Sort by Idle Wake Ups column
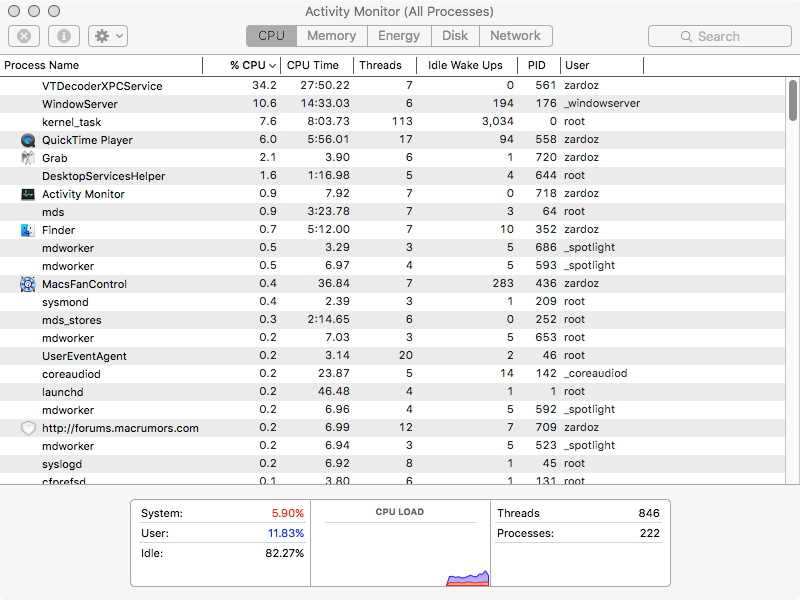 tap(467, 65)
